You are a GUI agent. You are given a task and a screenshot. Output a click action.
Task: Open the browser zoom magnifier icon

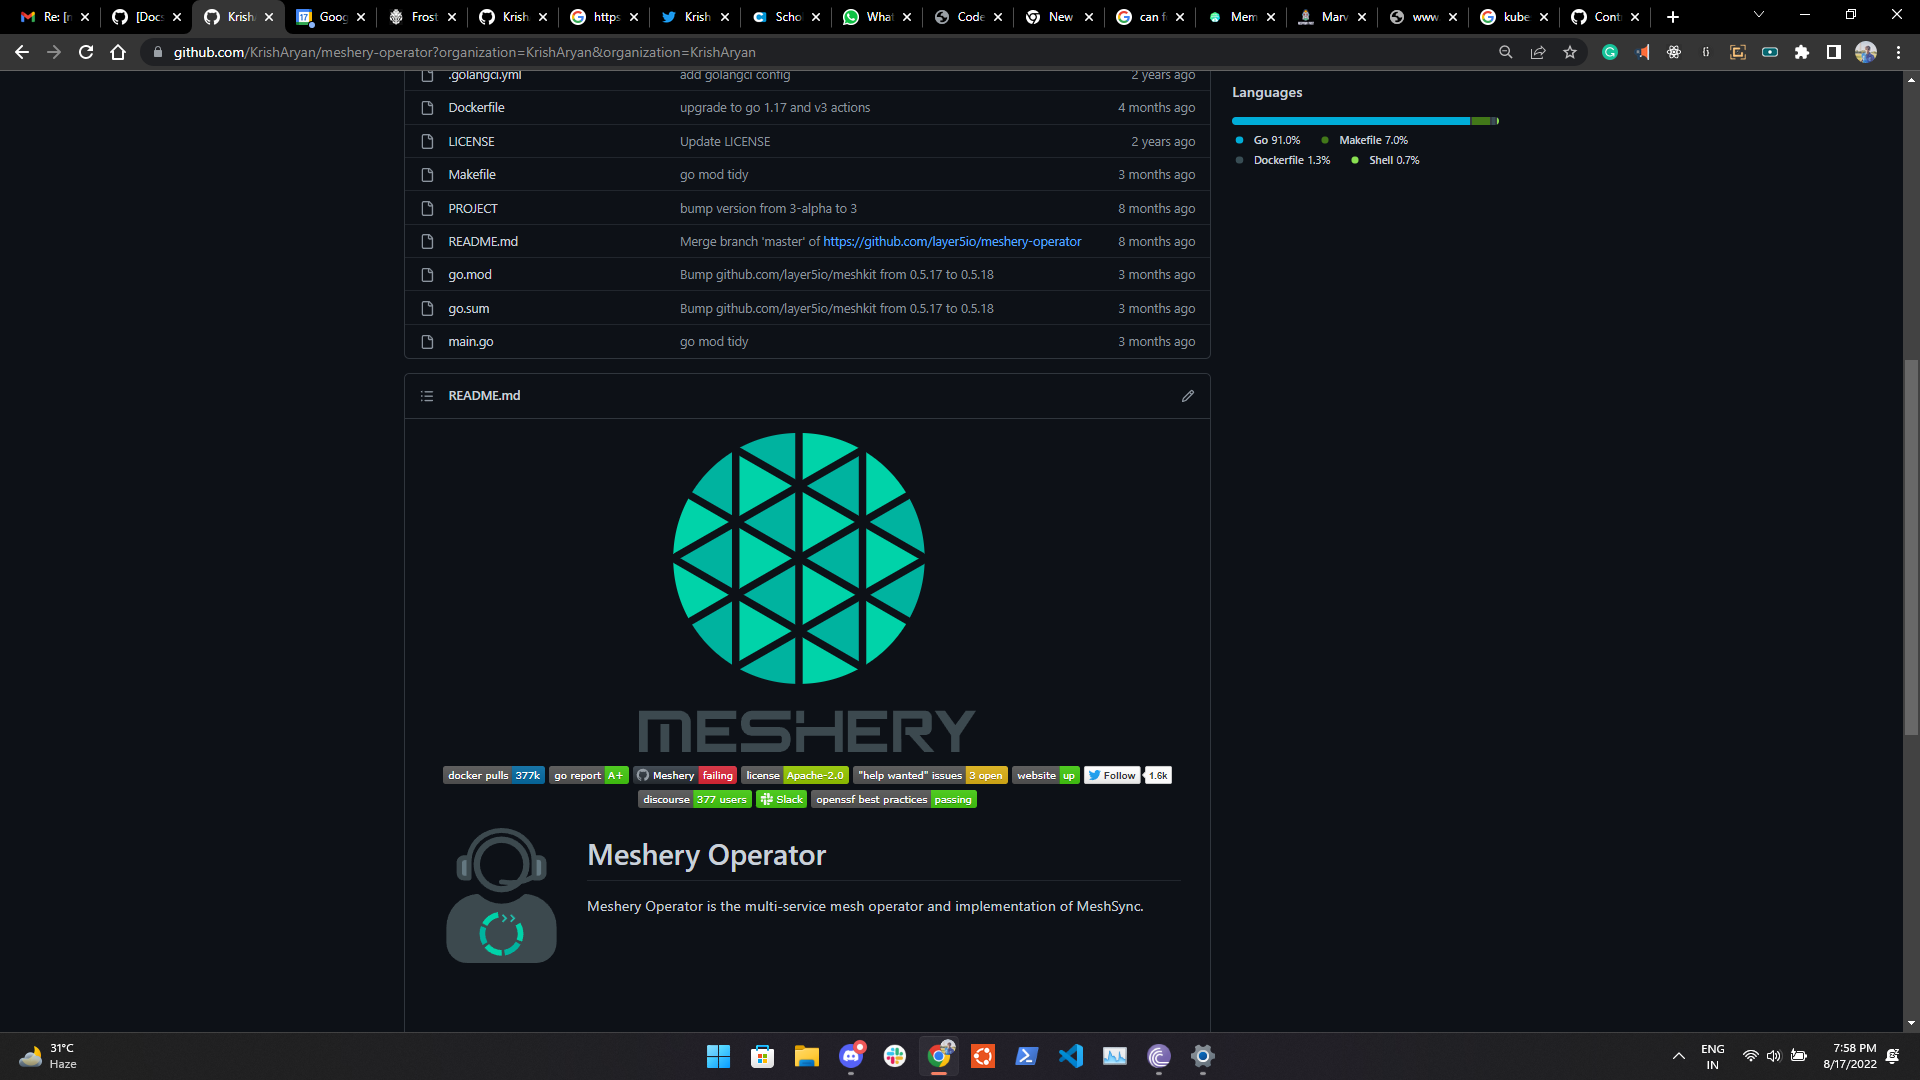point(1505,52)
